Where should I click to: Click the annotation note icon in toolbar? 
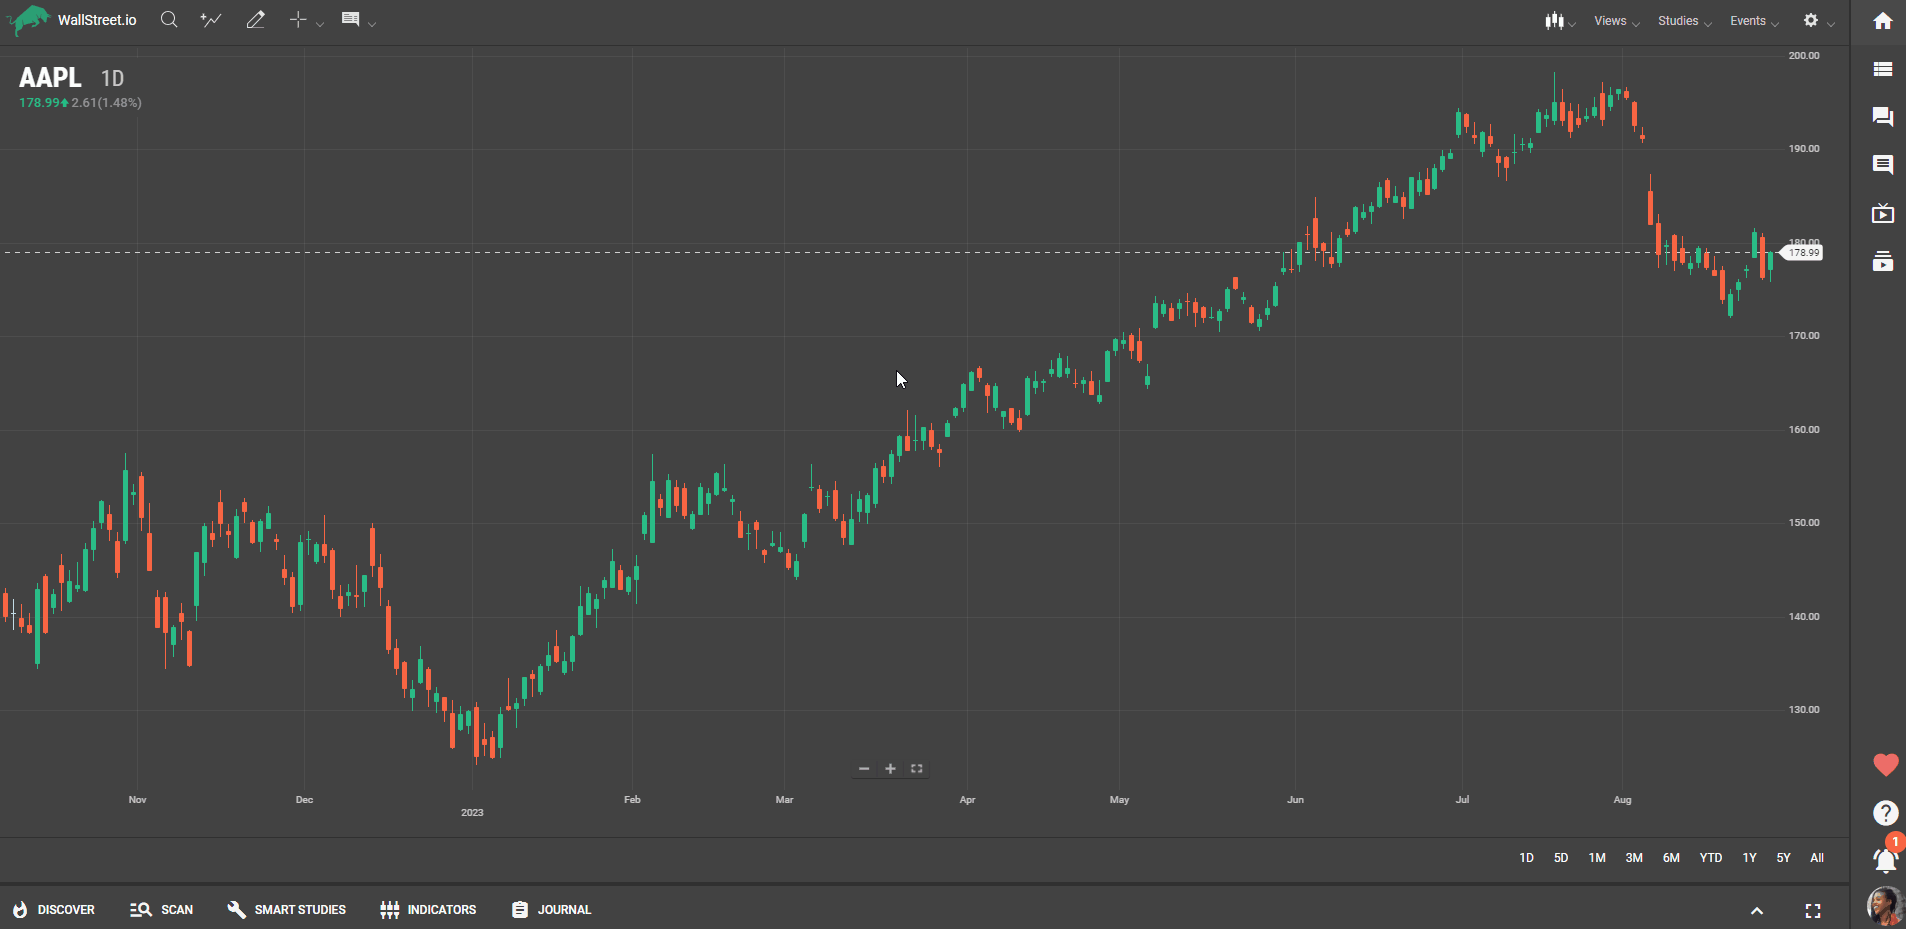point(350,20)
